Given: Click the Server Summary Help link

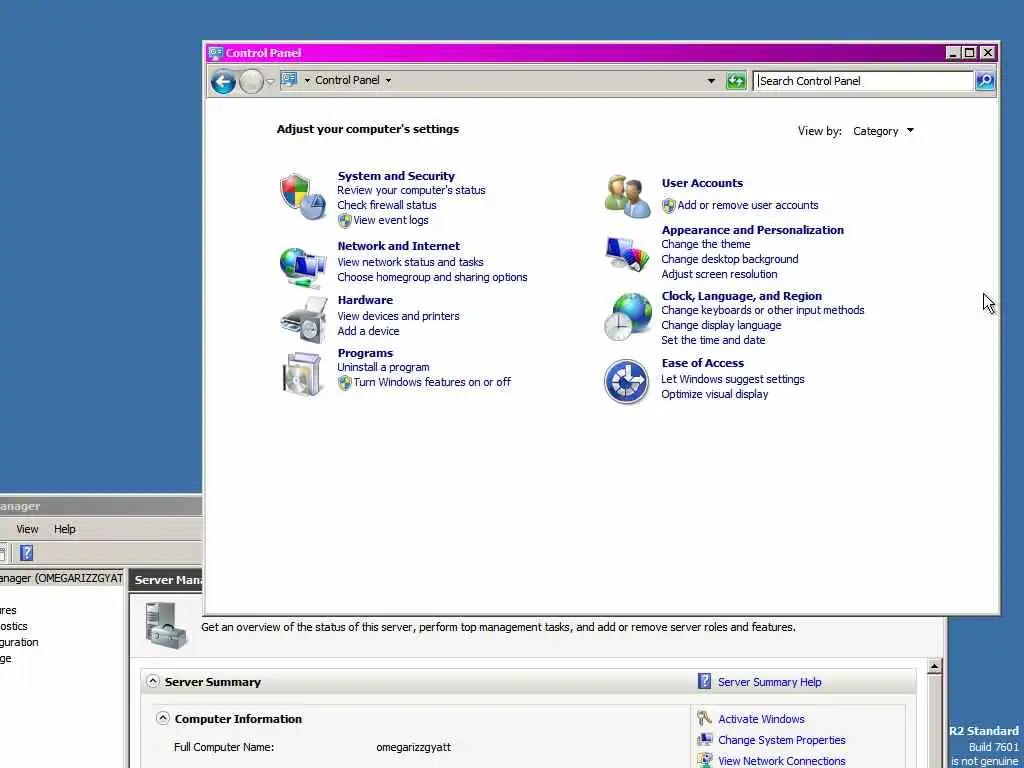Looking at the screenshot, I should point(769,682).
